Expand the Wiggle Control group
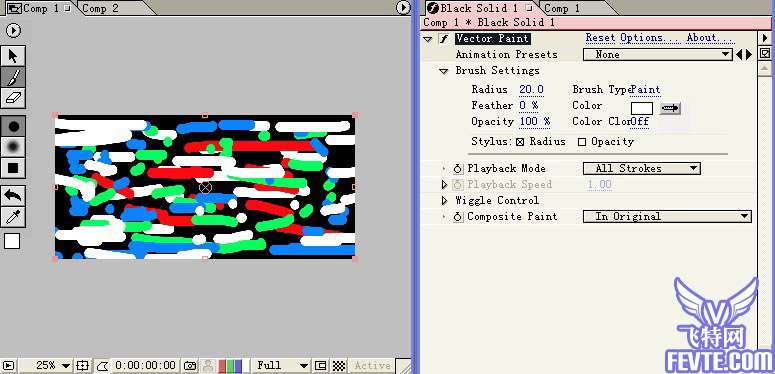 [x=444, y=201]
